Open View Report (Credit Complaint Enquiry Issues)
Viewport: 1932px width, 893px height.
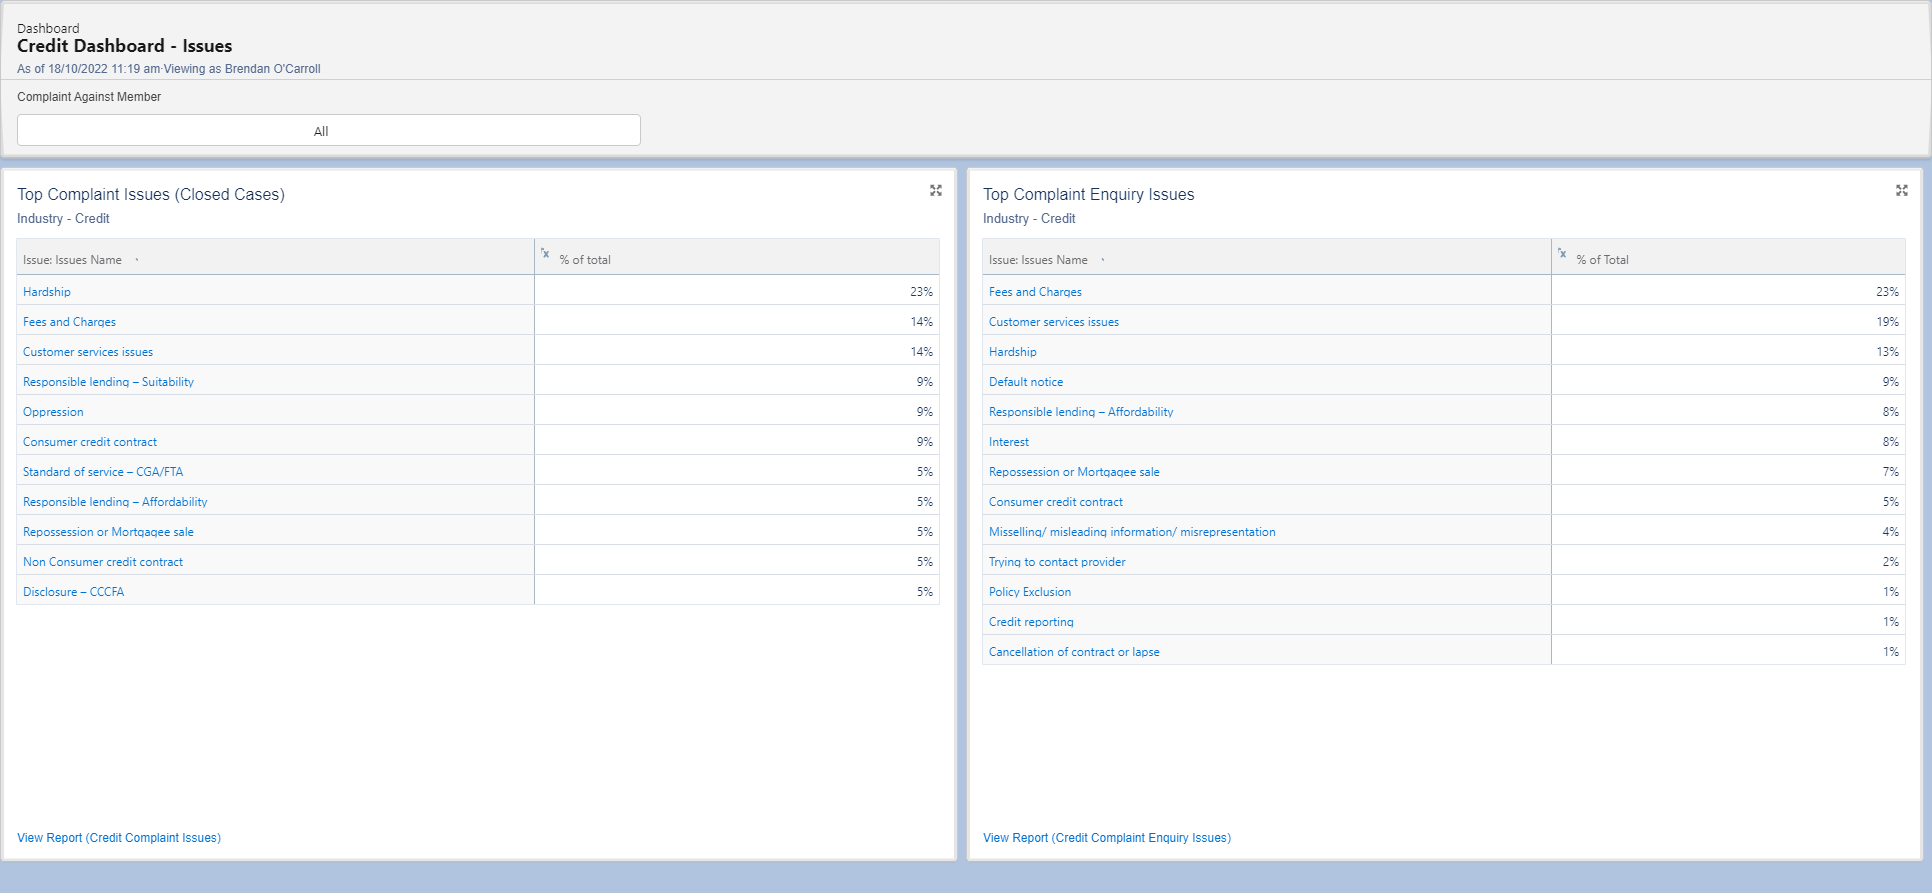(x=1106, y=838)
